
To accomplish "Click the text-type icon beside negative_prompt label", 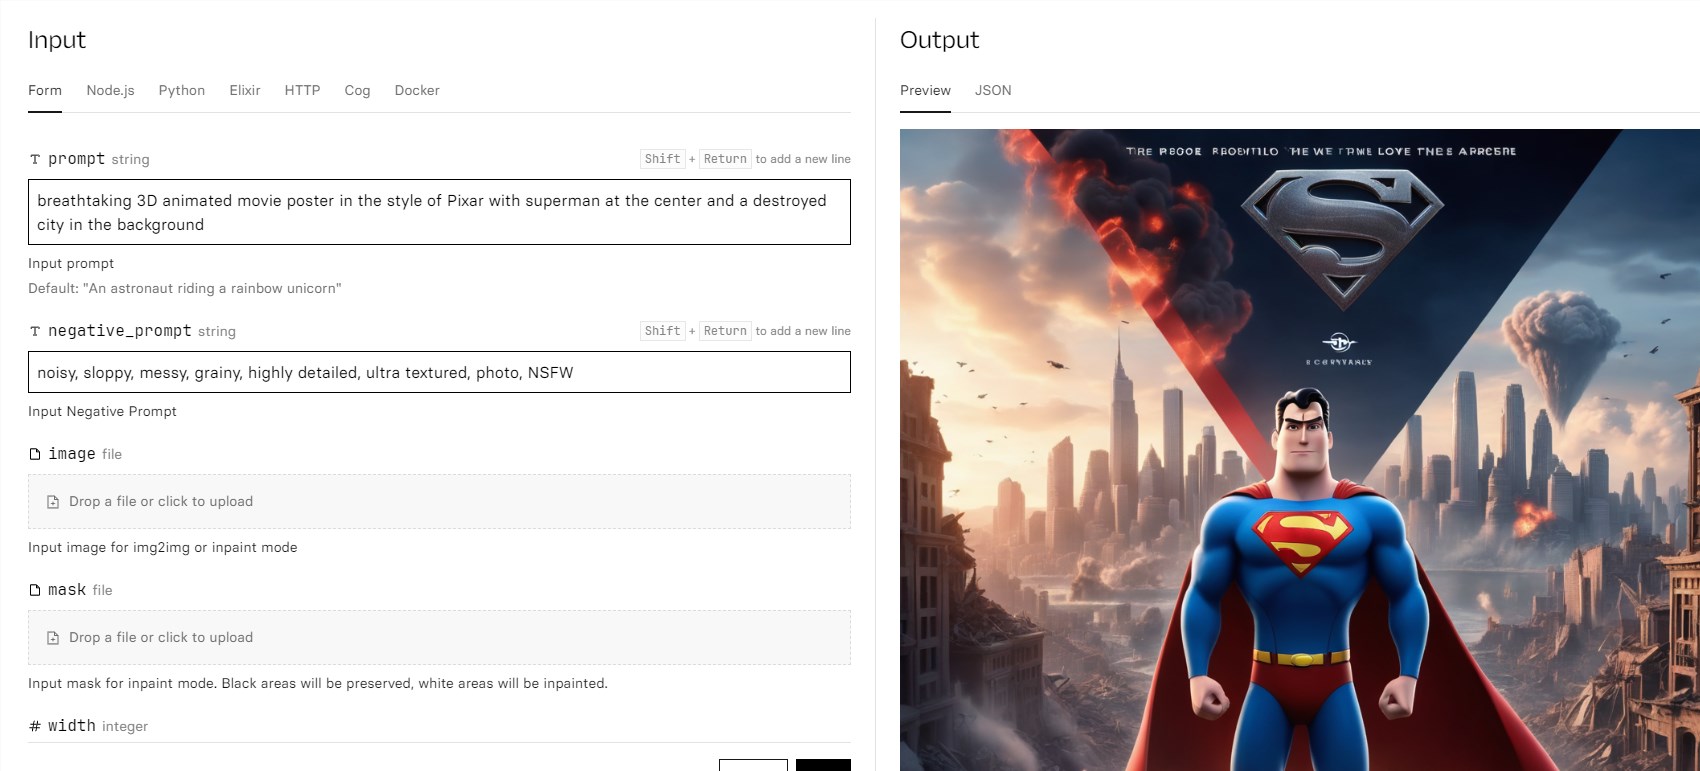I will (35, 331).
